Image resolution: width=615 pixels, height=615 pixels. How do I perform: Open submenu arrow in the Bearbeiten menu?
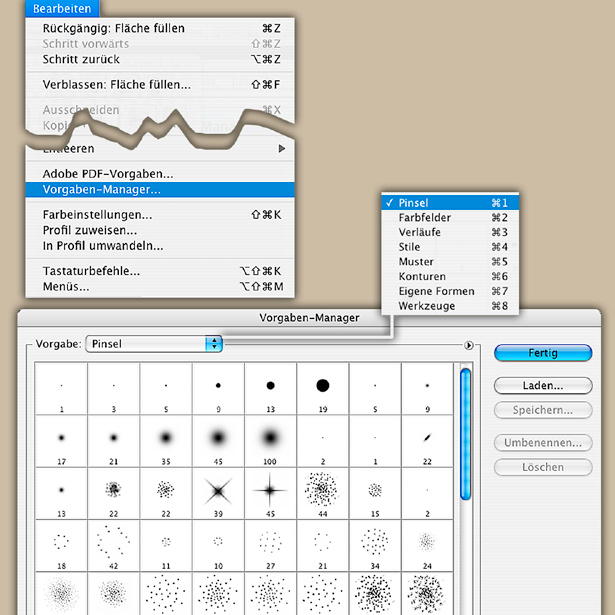pyautogui.click(x=282, y=149)
